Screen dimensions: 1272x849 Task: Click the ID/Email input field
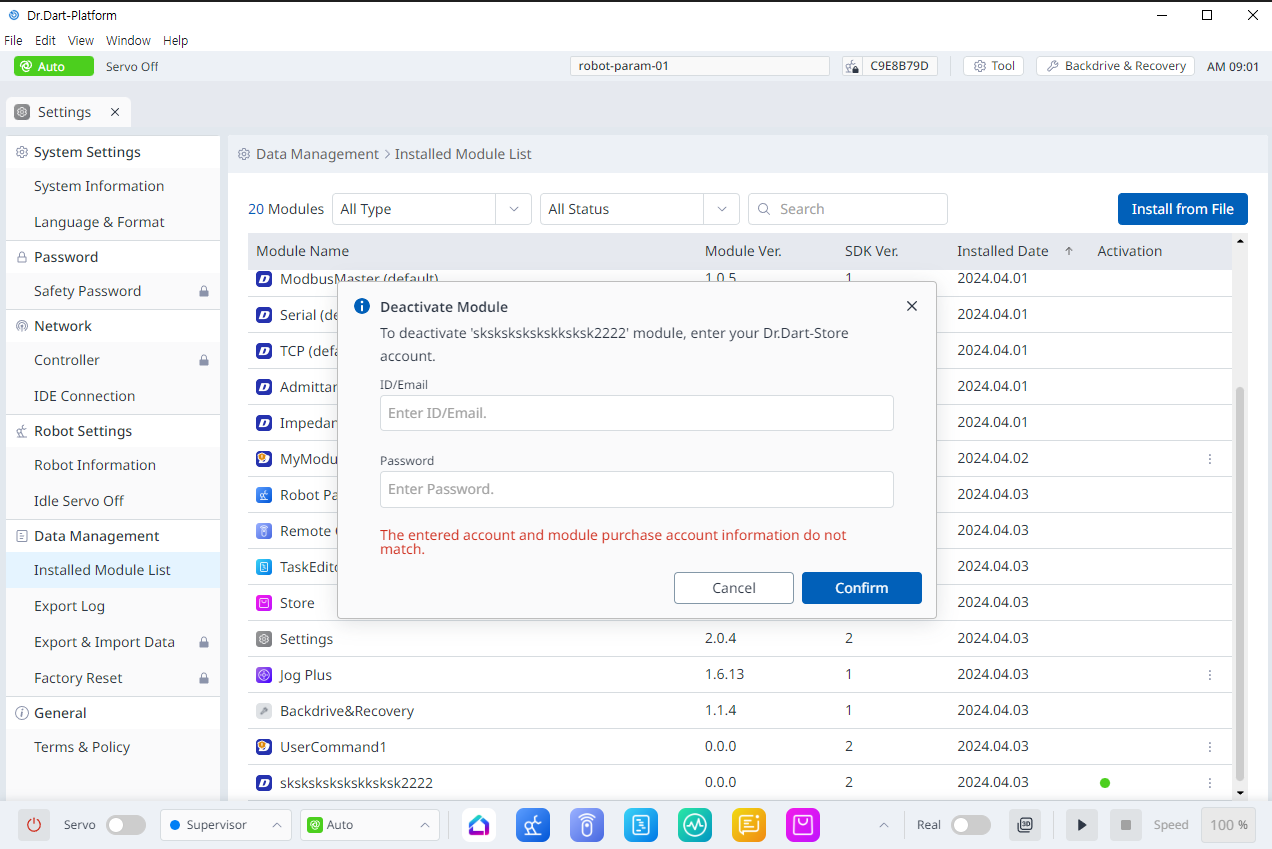tap(636, 413)
